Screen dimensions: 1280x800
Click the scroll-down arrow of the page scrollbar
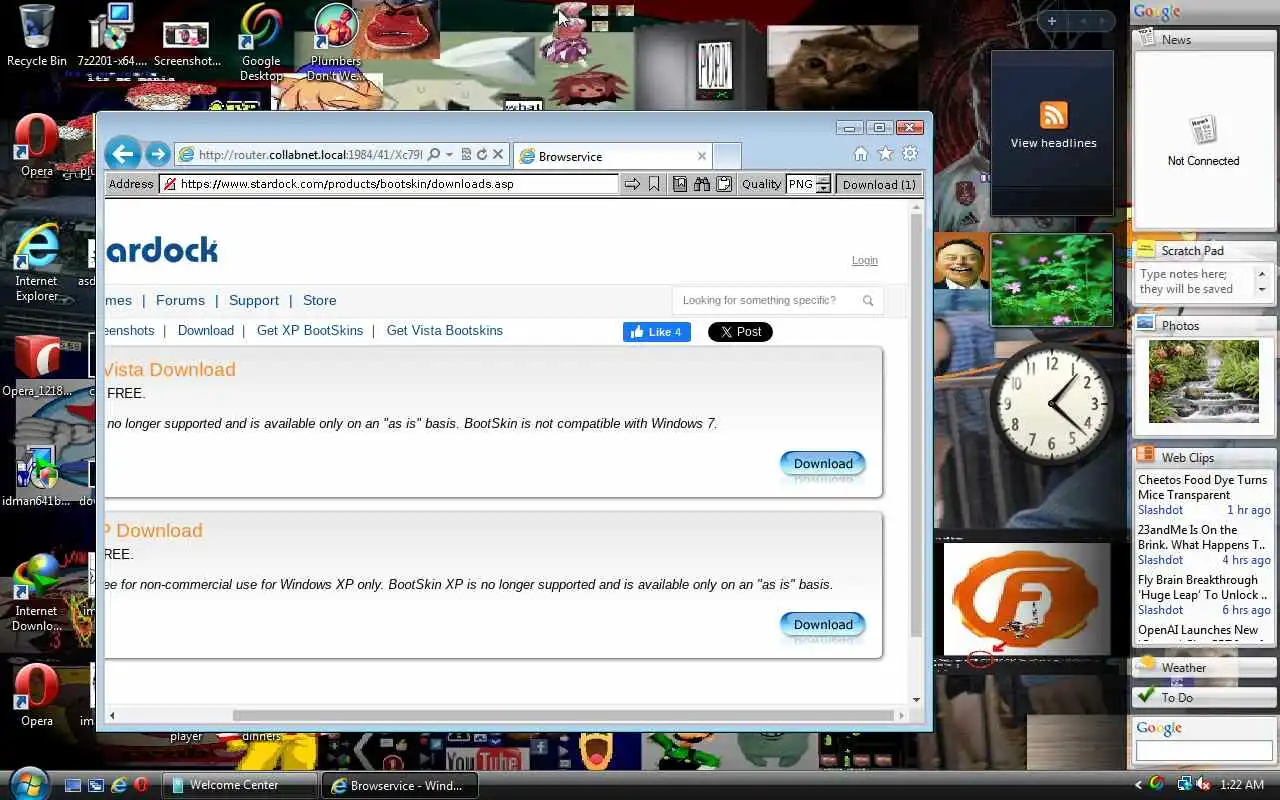[x=916, y=700]
